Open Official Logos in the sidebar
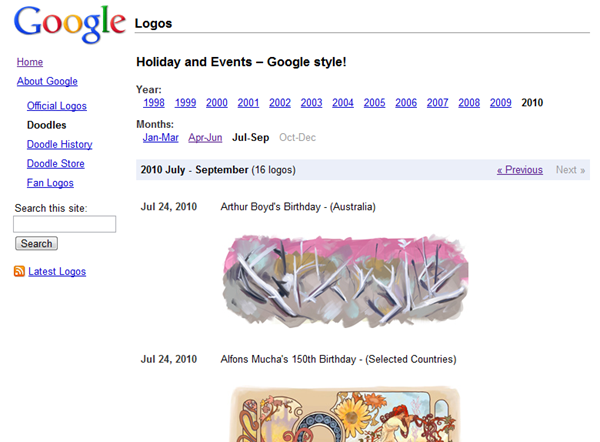 (57, 106)
